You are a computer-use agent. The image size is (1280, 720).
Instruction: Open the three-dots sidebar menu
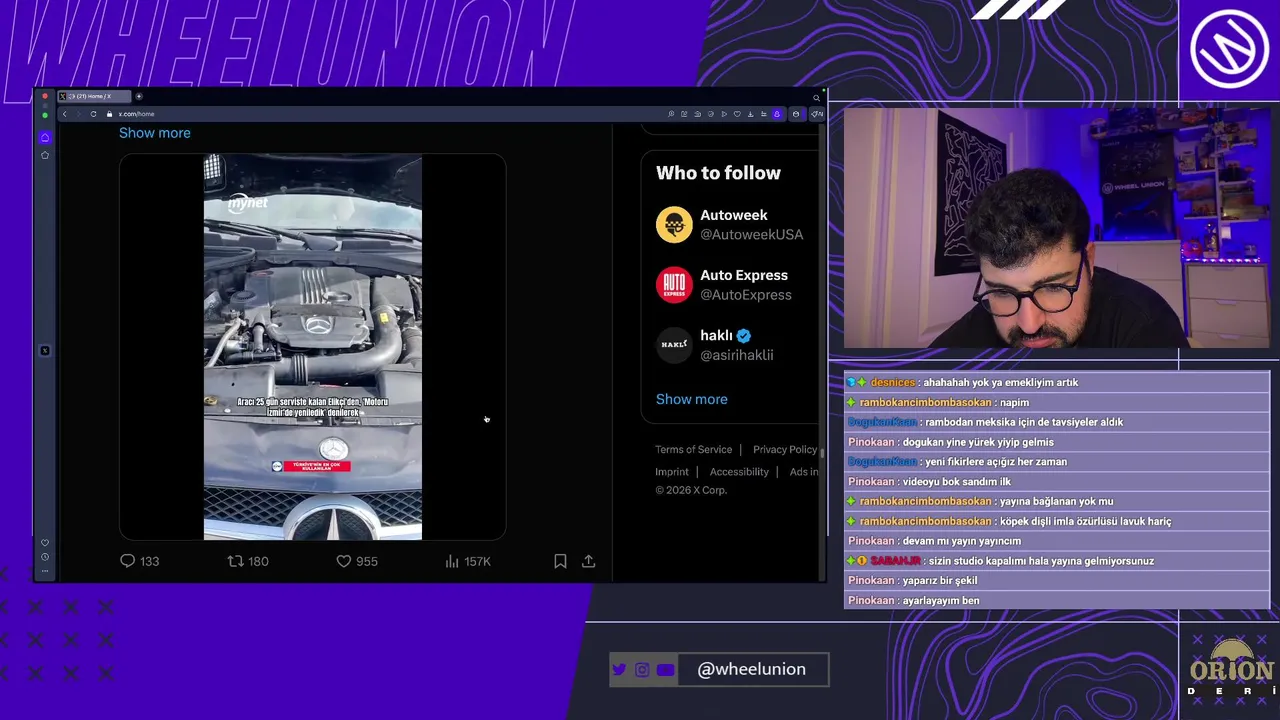[45, 571]
